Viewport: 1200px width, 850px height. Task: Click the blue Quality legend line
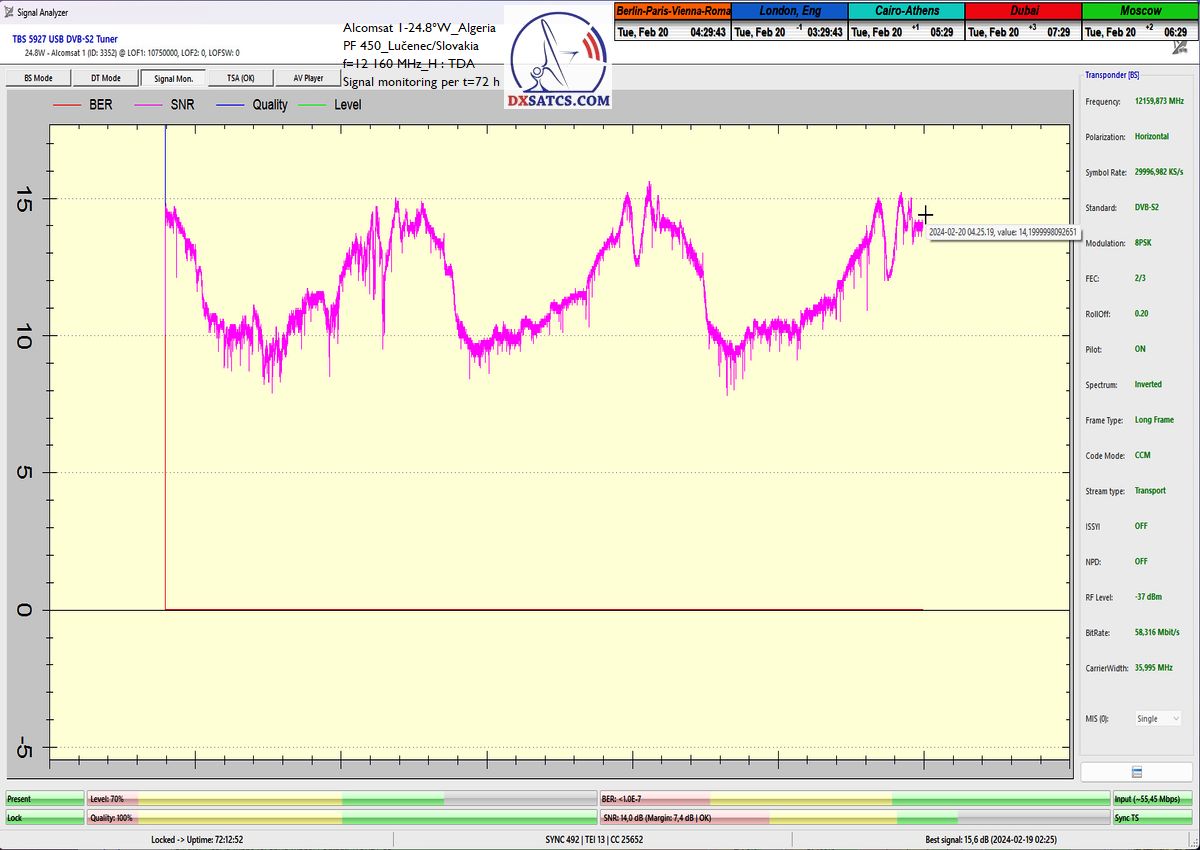(227, 104)
